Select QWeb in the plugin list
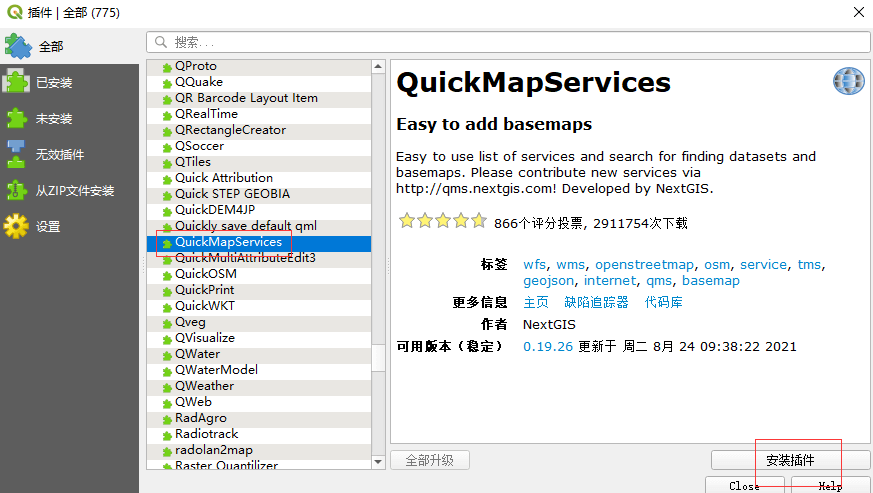Viewport: 873px width, 493px height. pos(258,402)
